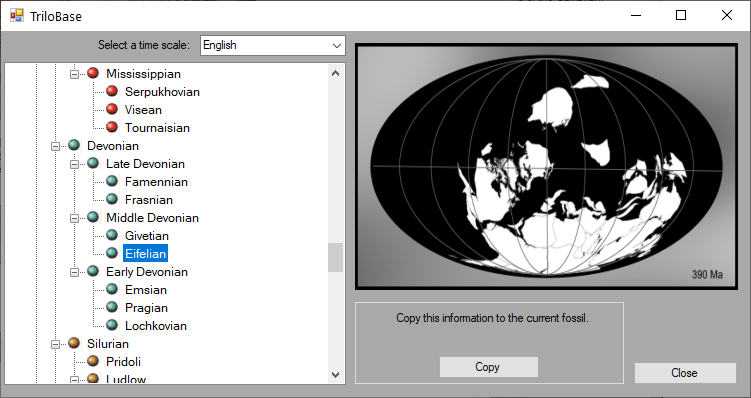Click the red sphere icon beside Tournaisian

[x=112, y=127]
